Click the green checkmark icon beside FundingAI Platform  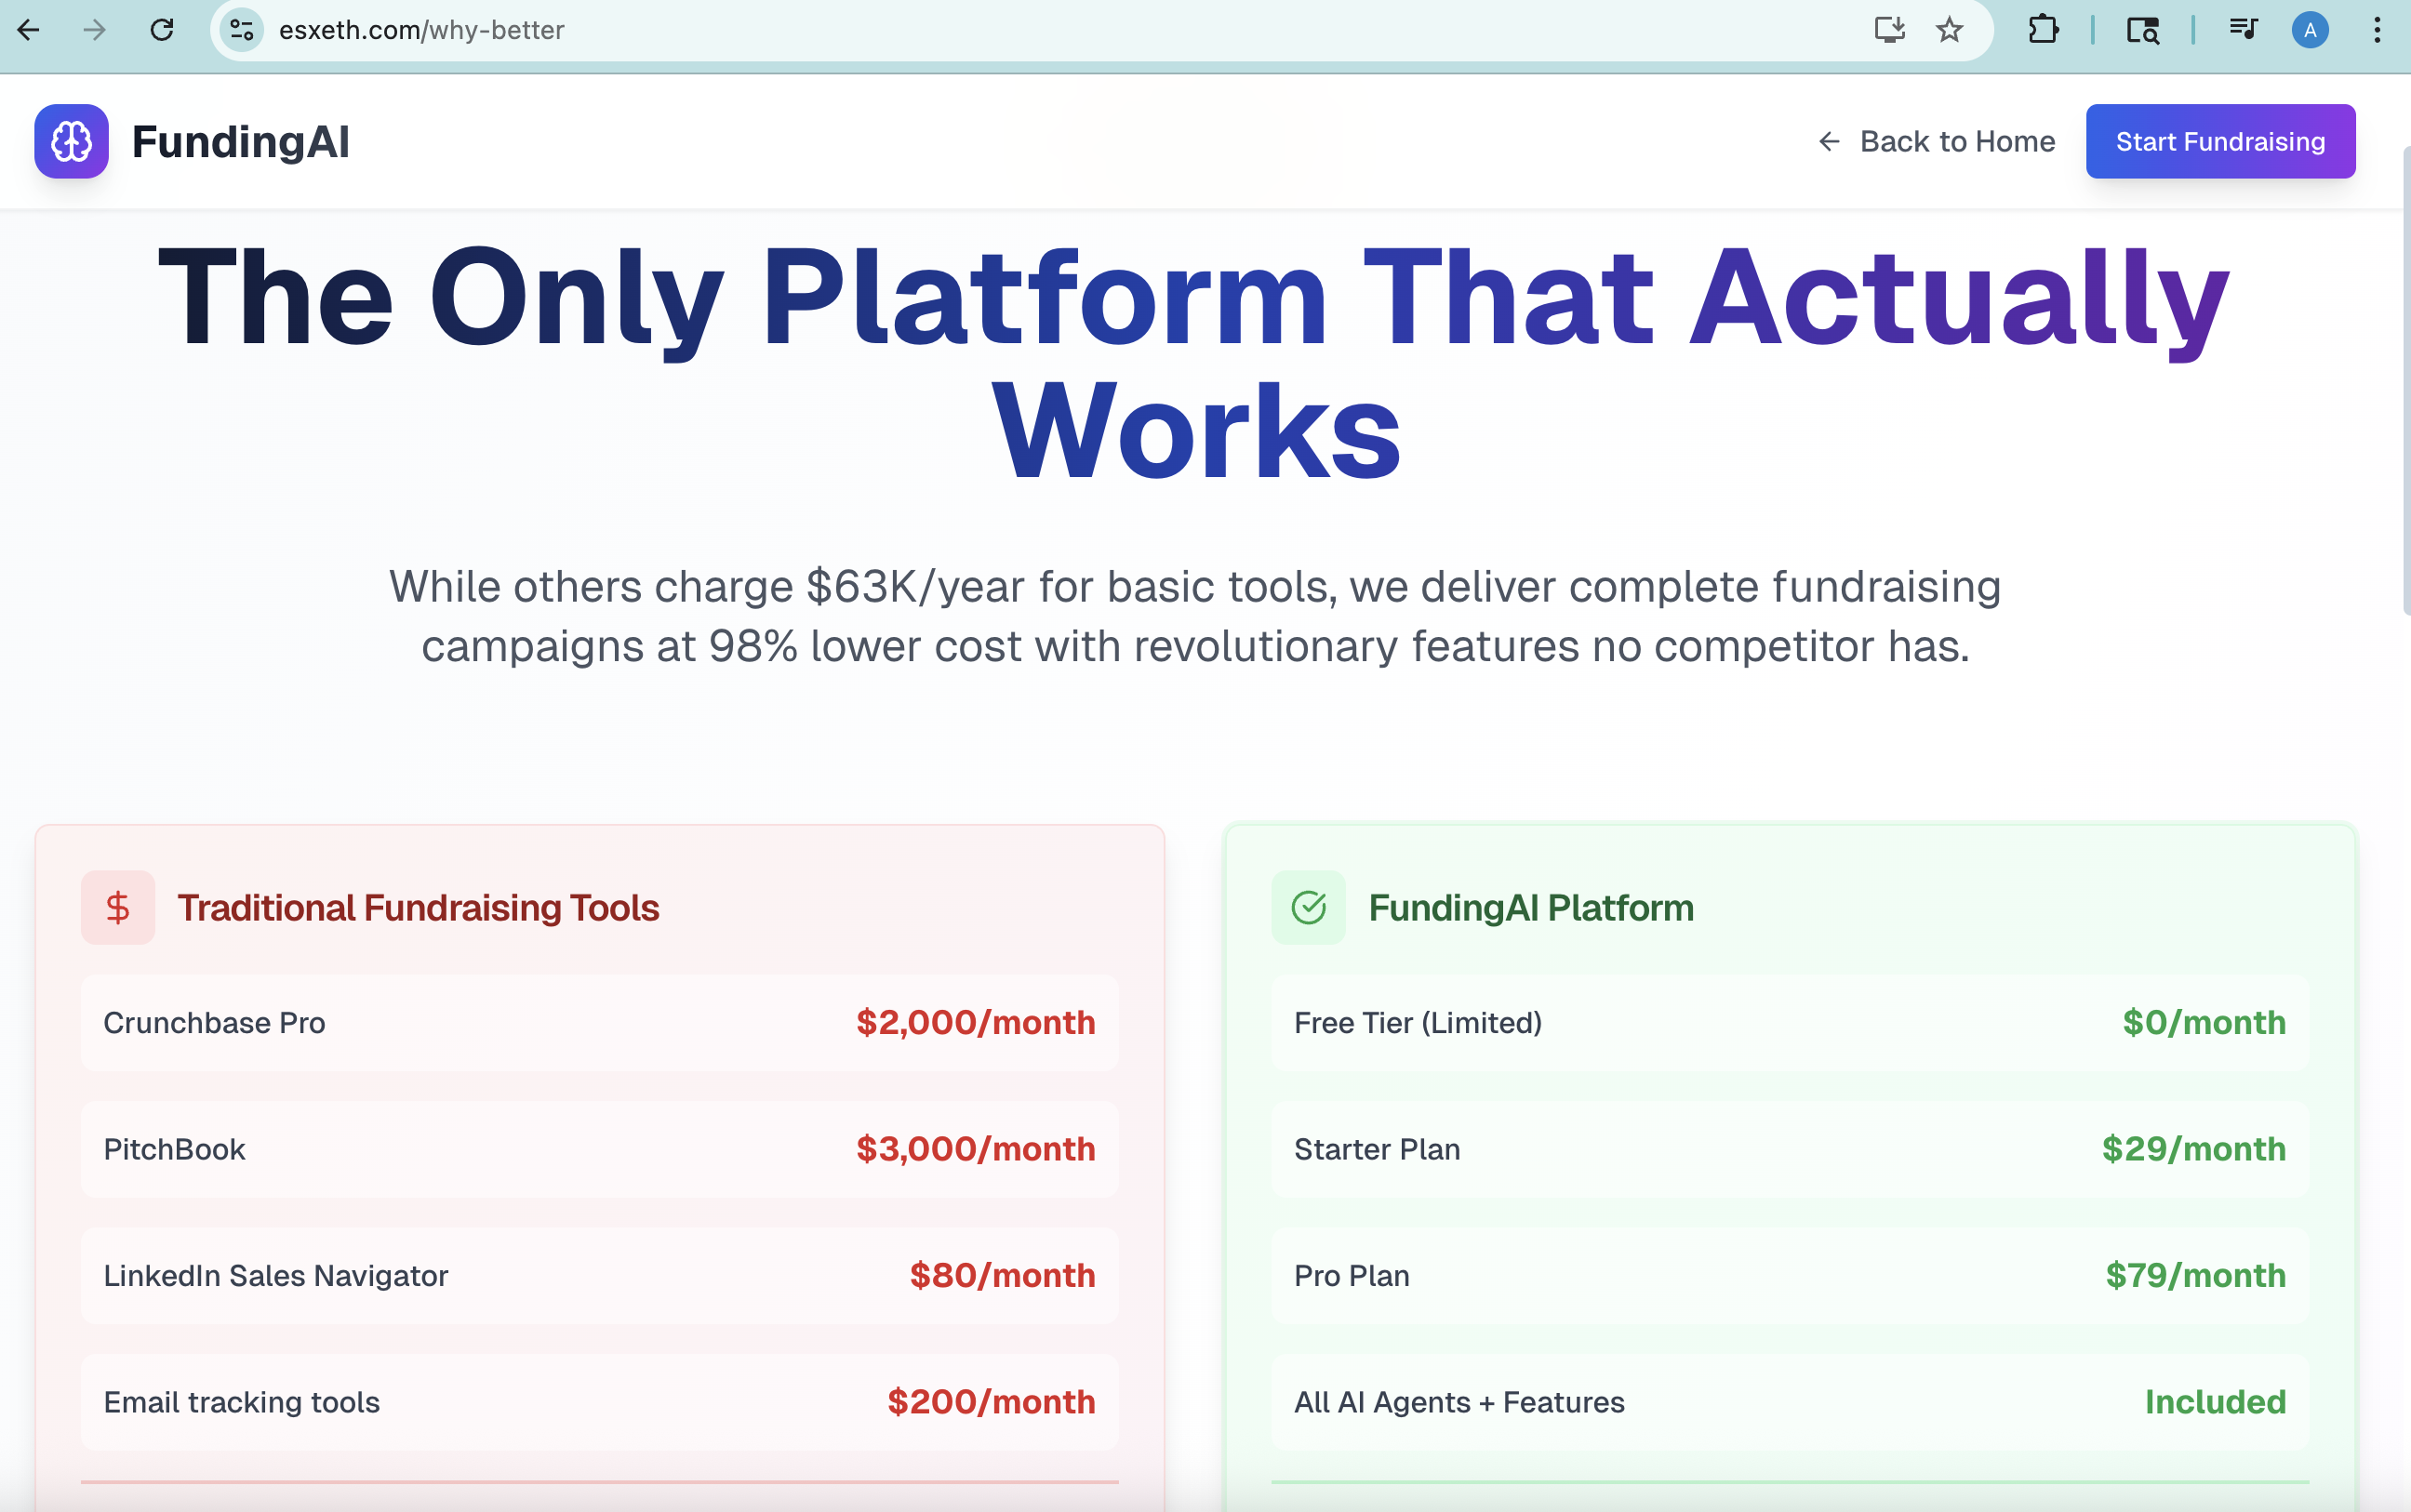(1308, 907)
